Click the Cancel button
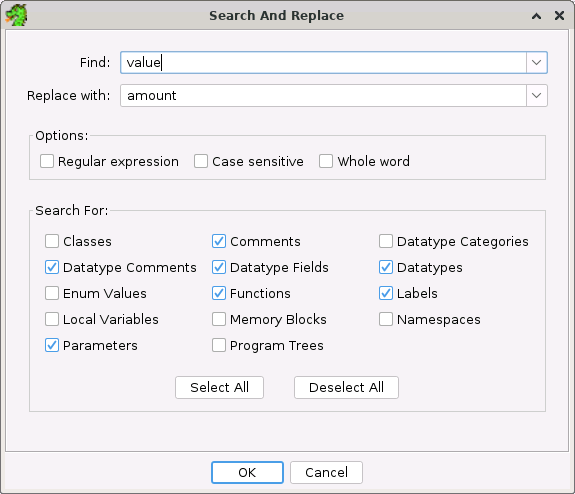The height and width of the screenshot is (494, 575). pos(326,472)
